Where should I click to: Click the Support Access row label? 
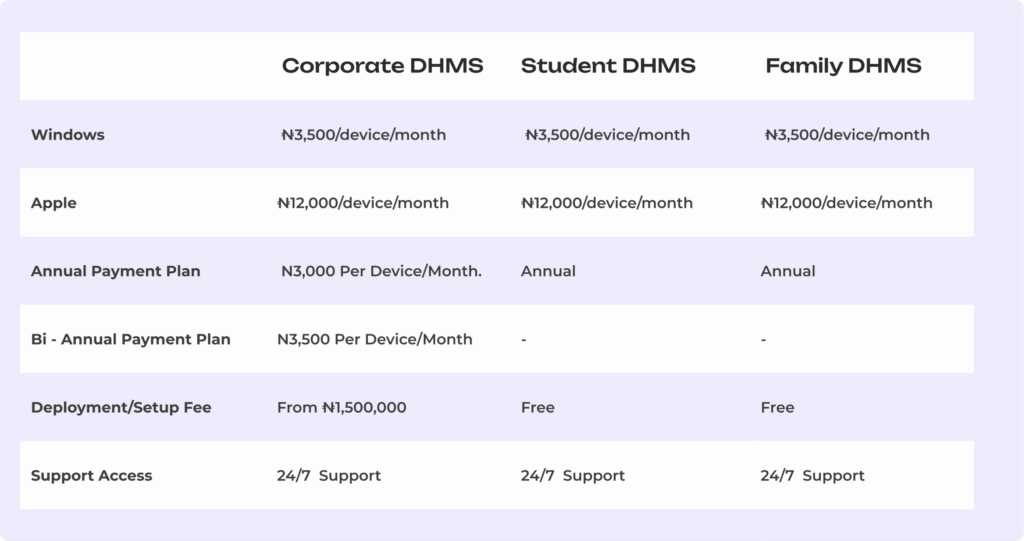91,475
